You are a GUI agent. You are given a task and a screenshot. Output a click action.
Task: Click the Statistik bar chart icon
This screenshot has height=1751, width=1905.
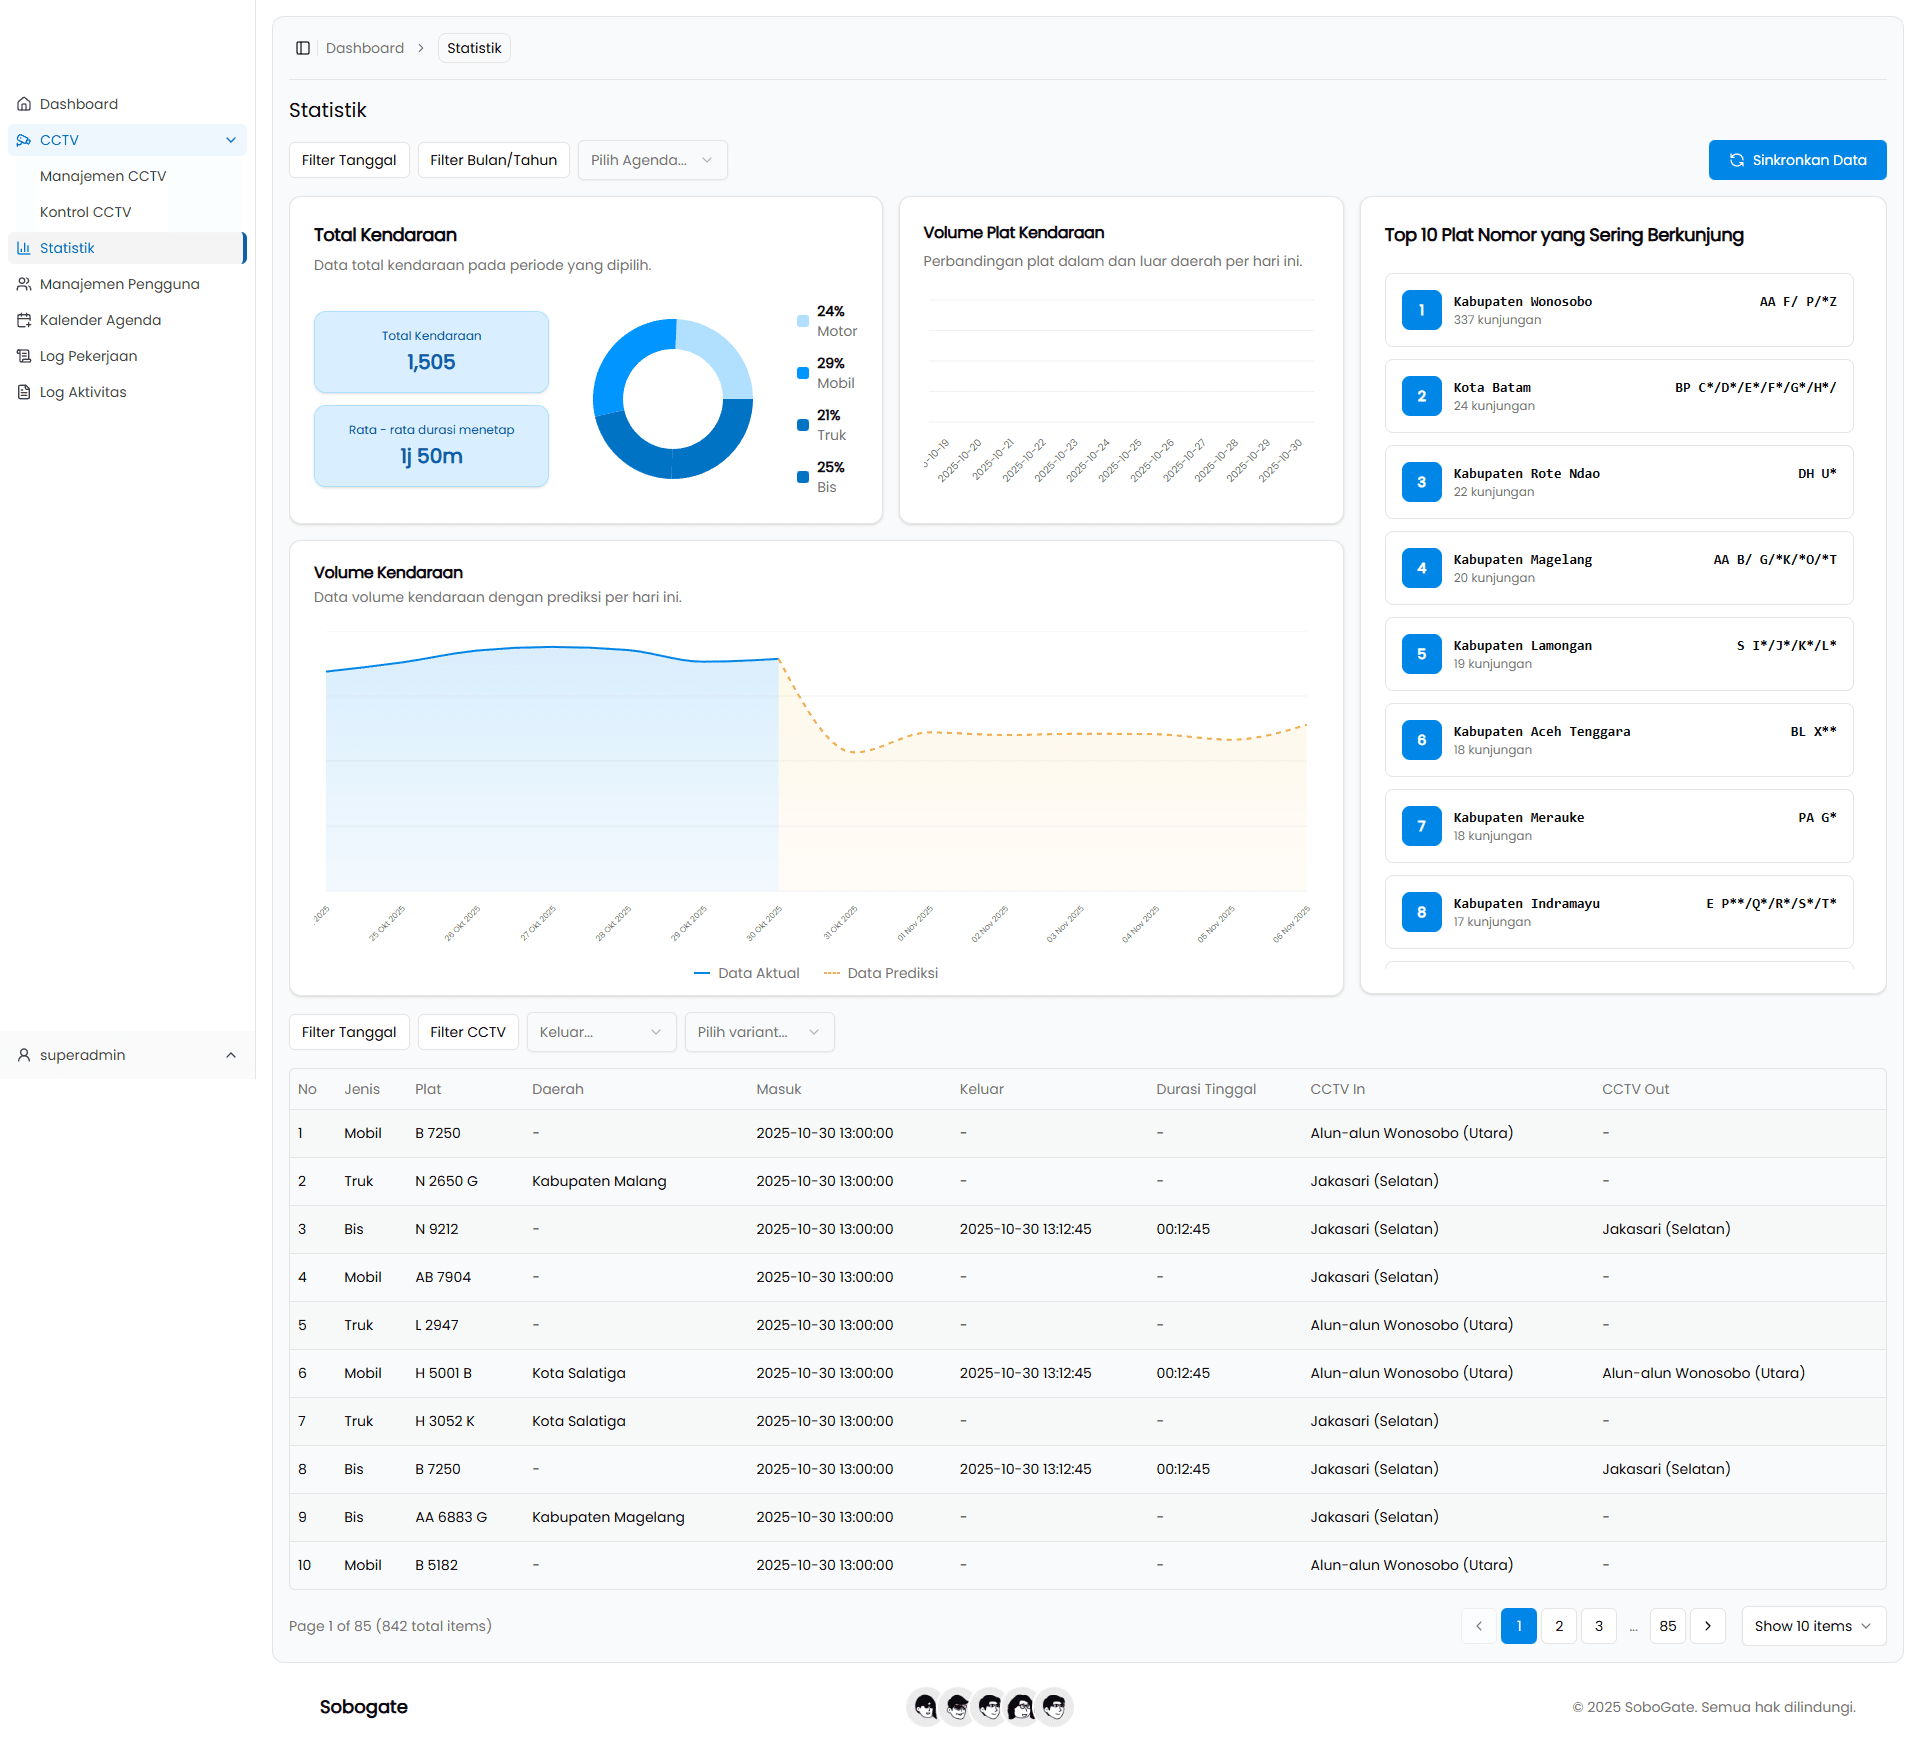24,248
